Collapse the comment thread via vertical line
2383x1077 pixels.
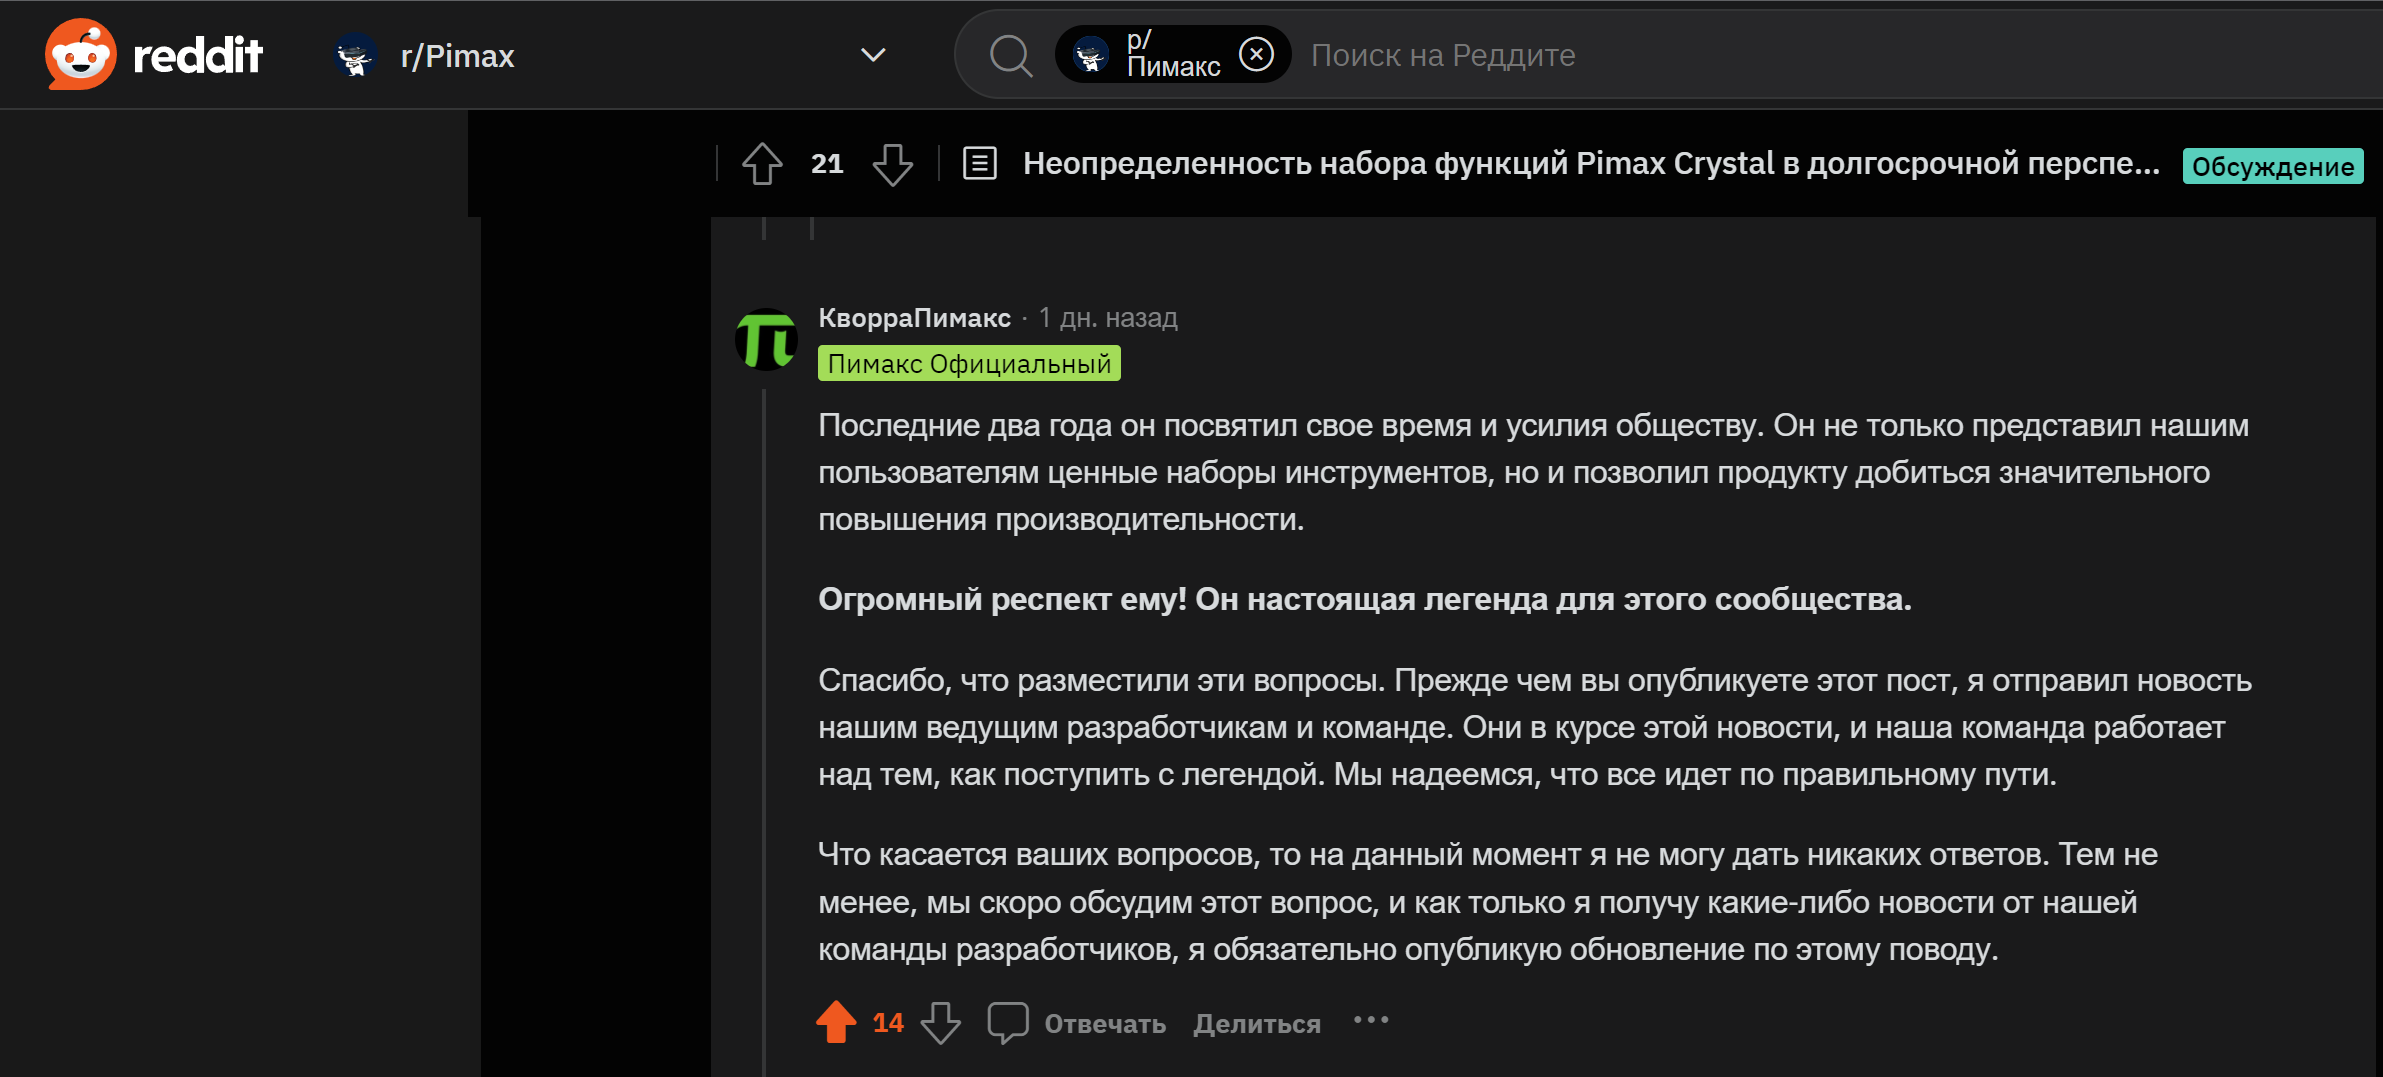tap(764, 730)
